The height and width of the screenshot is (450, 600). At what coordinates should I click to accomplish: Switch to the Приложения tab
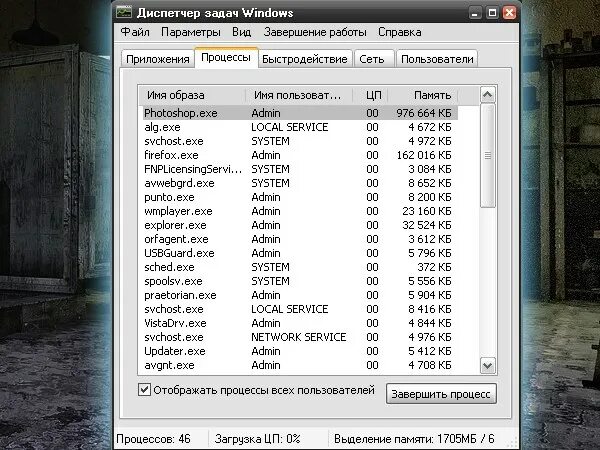[x=158, y=59]
